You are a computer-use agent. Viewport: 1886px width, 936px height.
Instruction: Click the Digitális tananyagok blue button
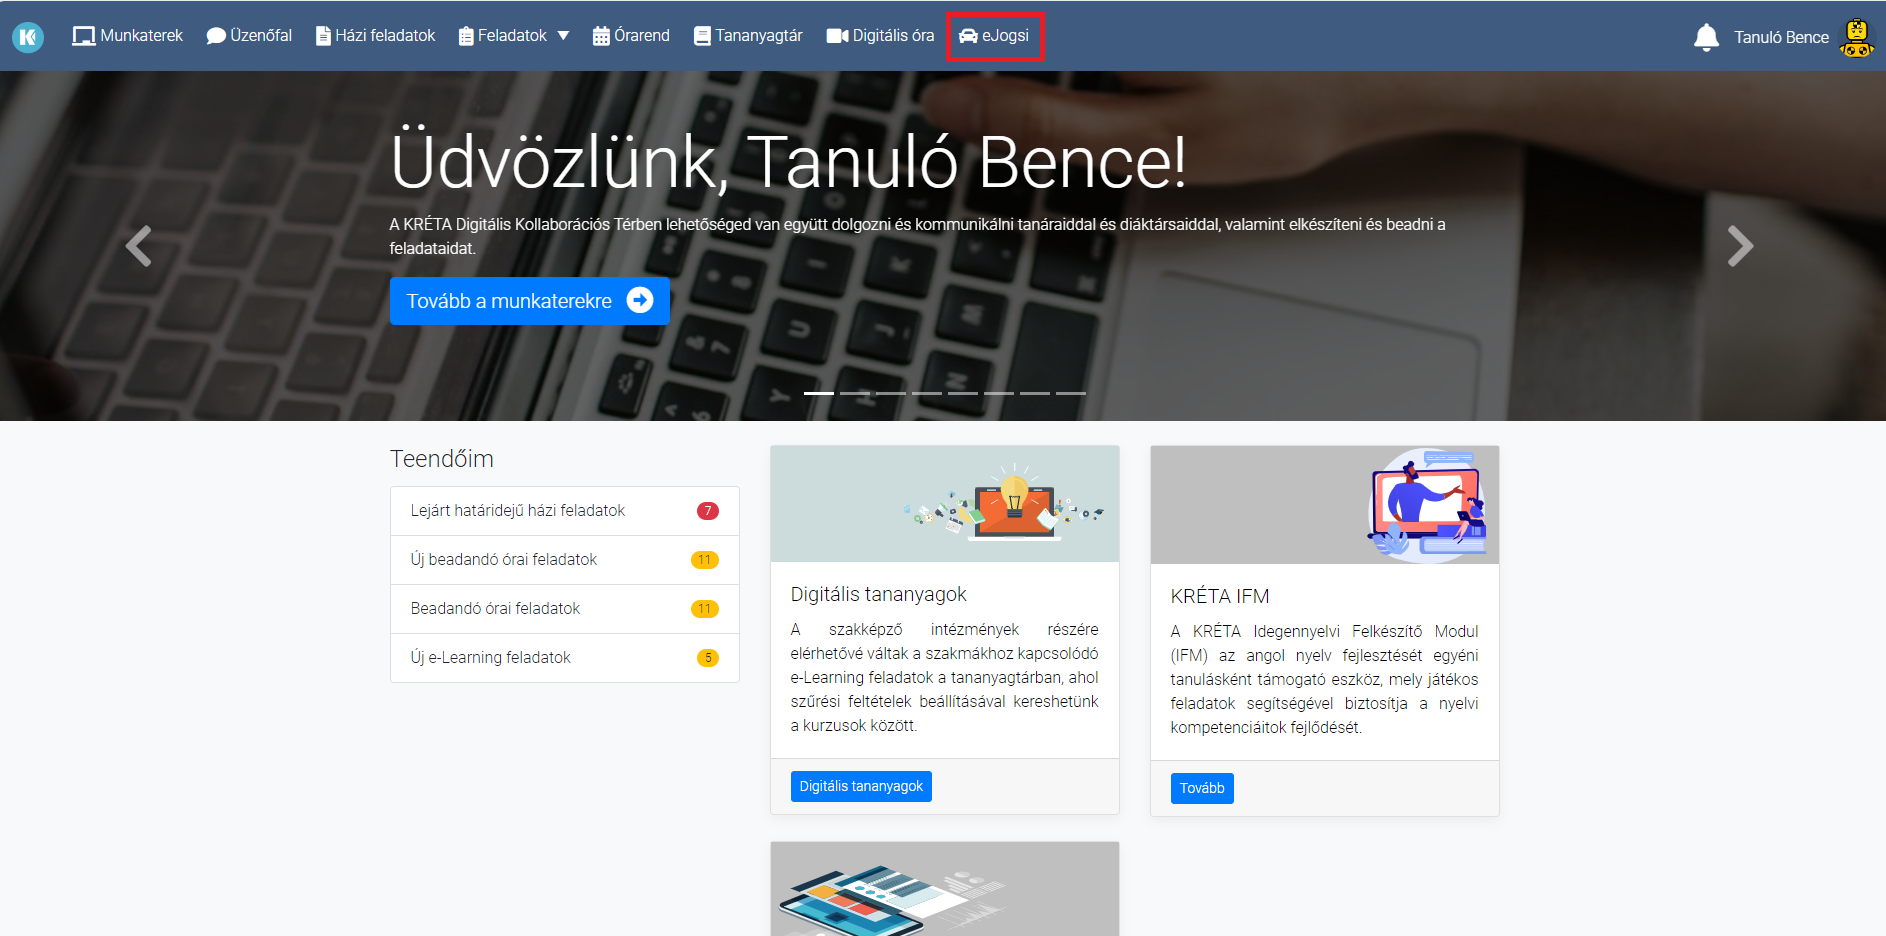click(861, 786)
